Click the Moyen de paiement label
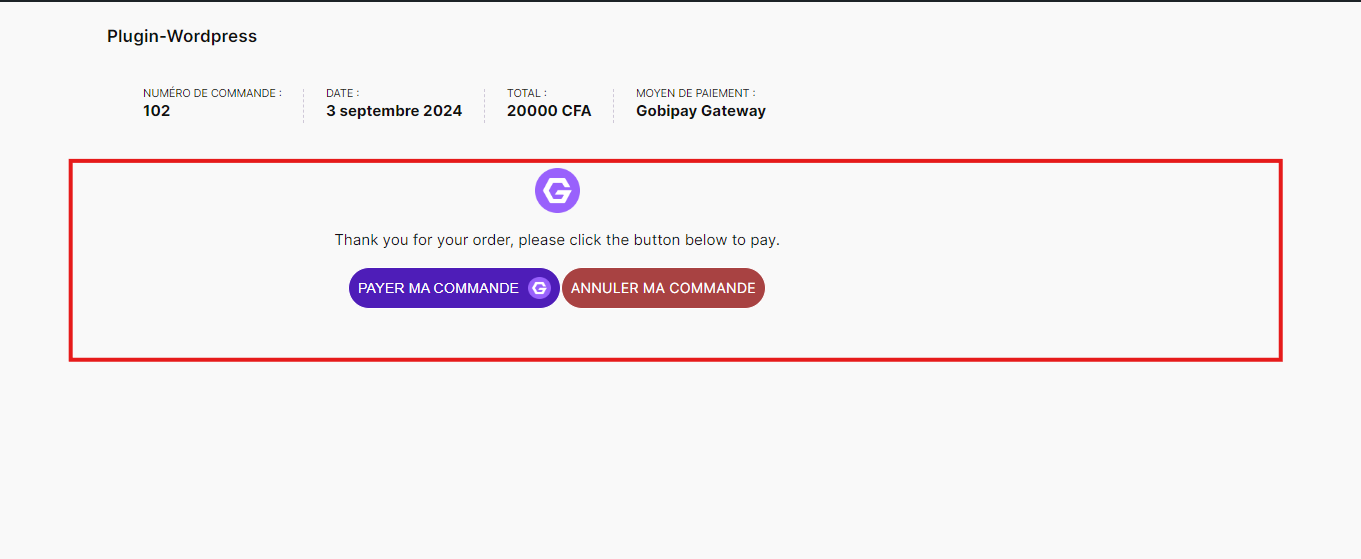 [x=695, y=93]
